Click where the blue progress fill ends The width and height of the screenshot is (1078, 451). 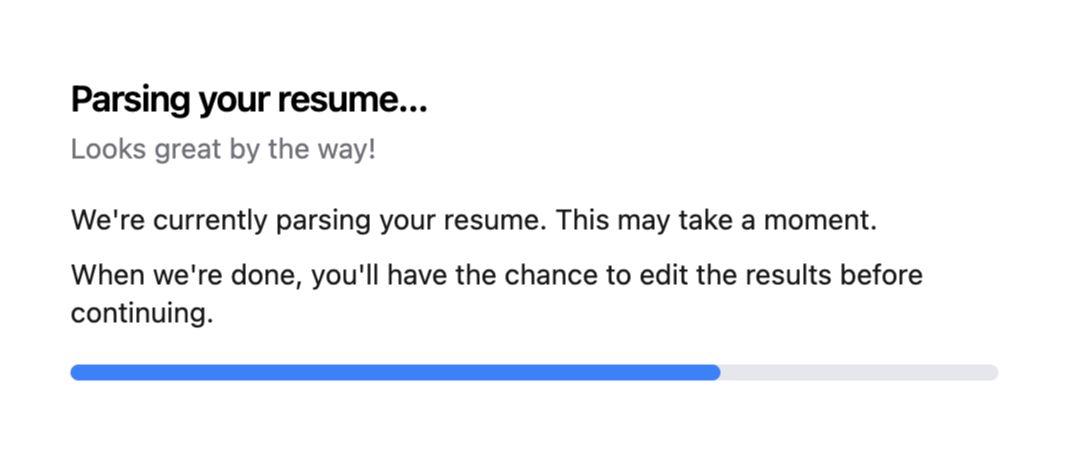click(x=716, y=372)
